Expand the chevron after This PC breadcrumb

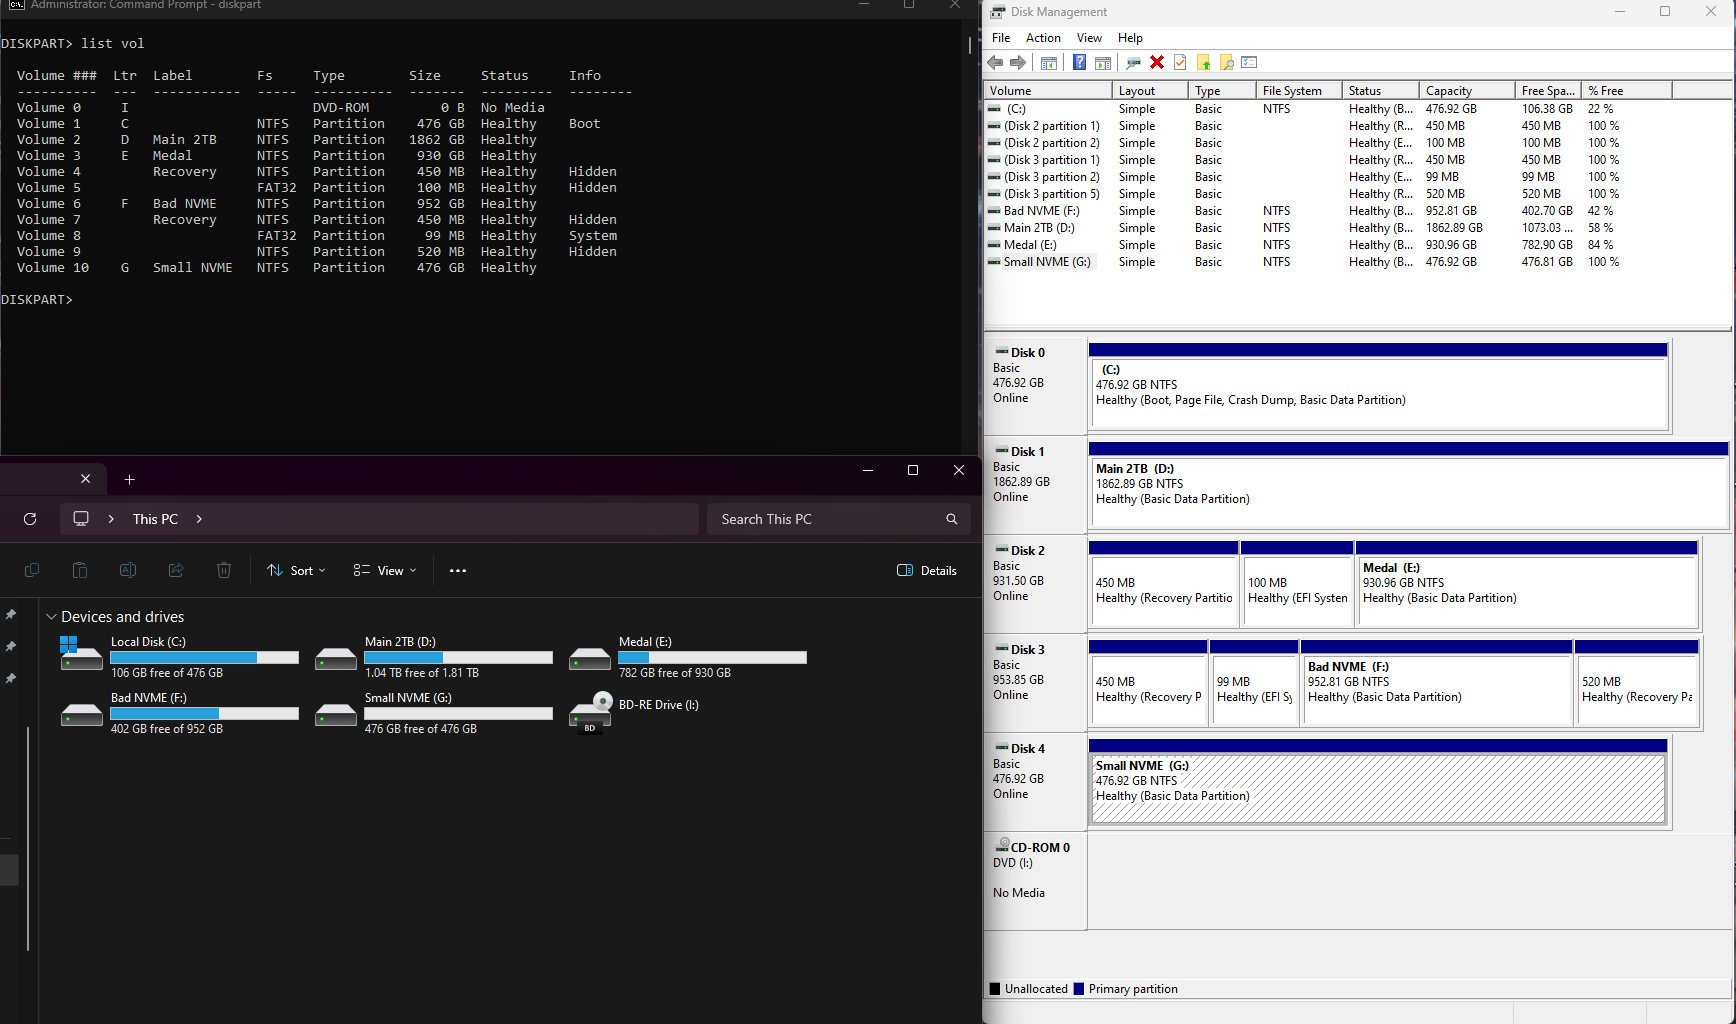pos(199,519)
